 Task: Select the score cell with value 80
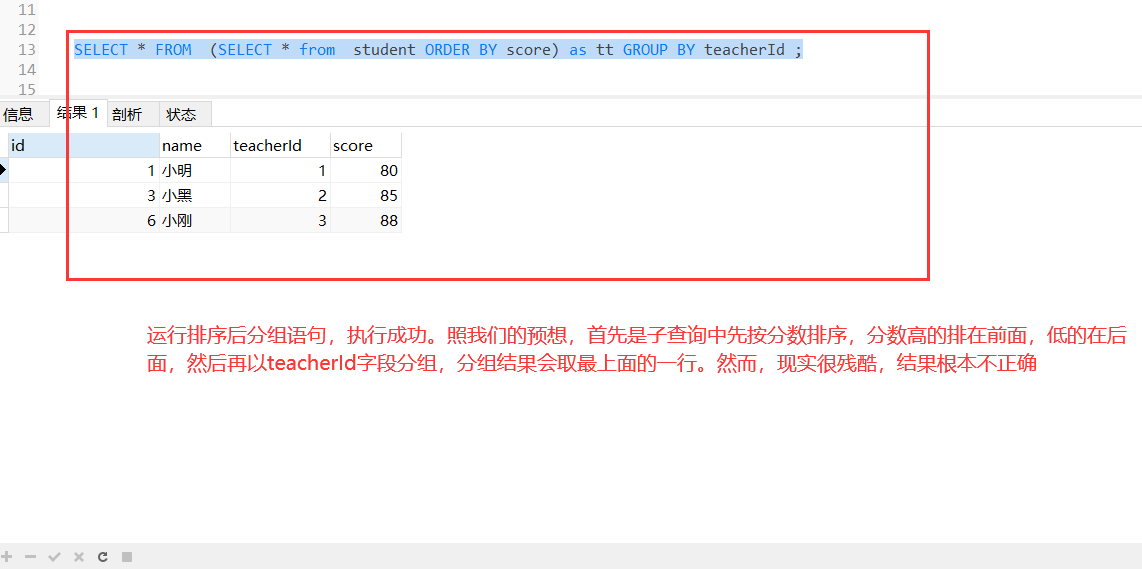click(366, 170)
